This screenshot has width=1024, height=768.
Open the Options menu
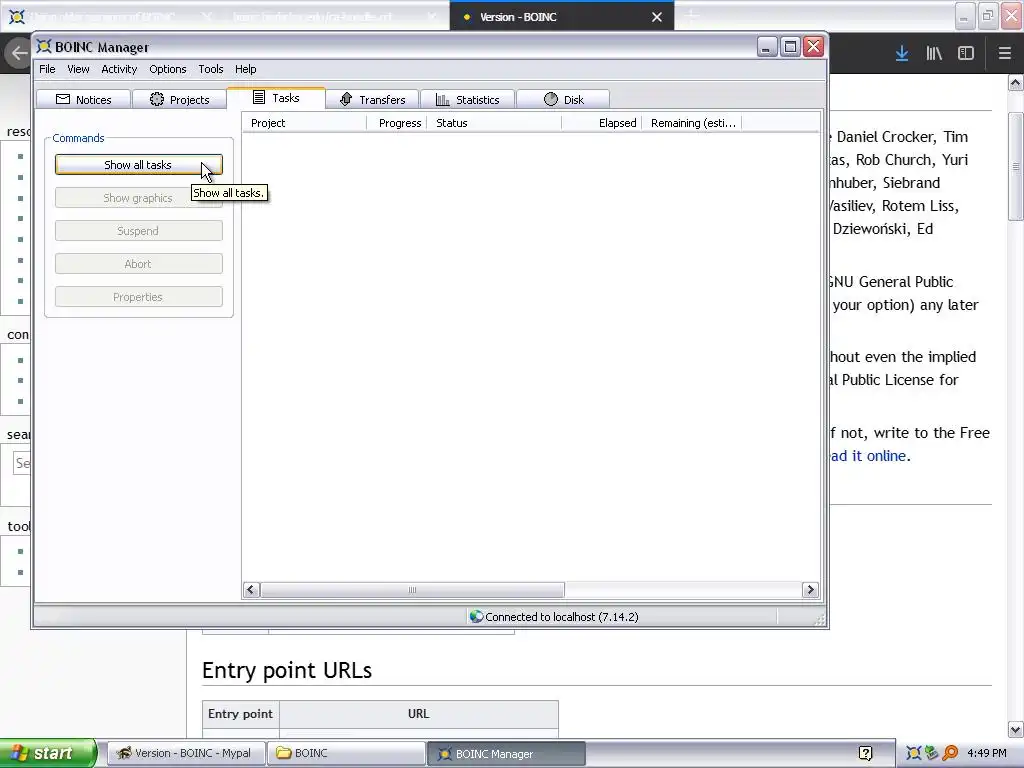pos(168,69)
